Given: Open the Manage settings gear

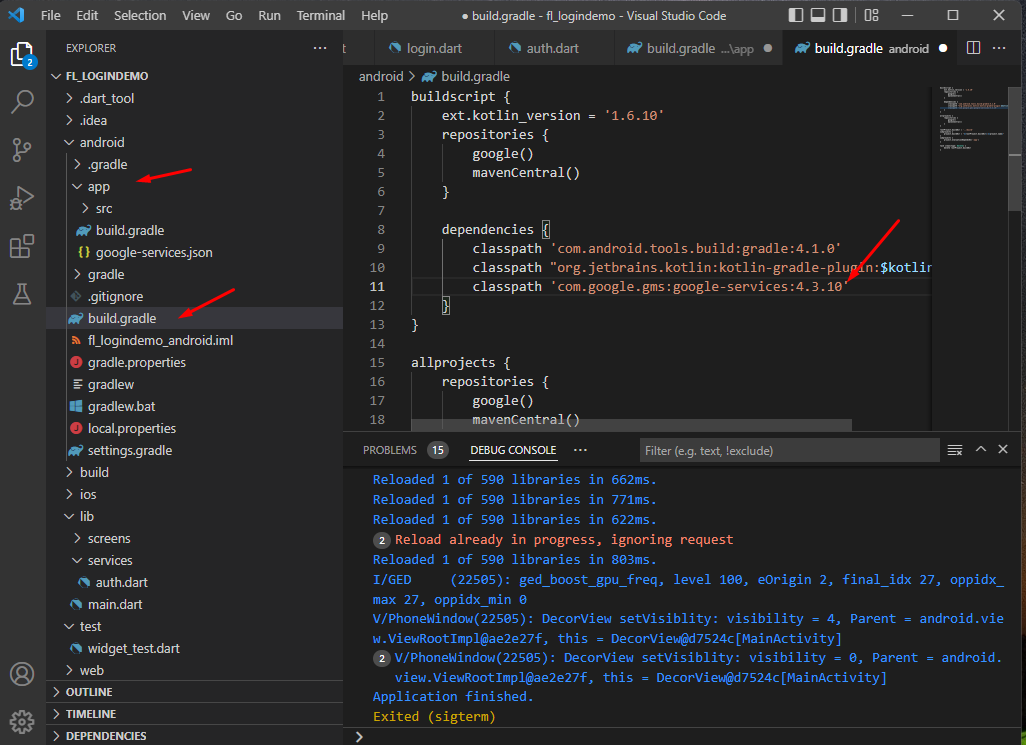Looking at the screenshot, I should [22, 721].
